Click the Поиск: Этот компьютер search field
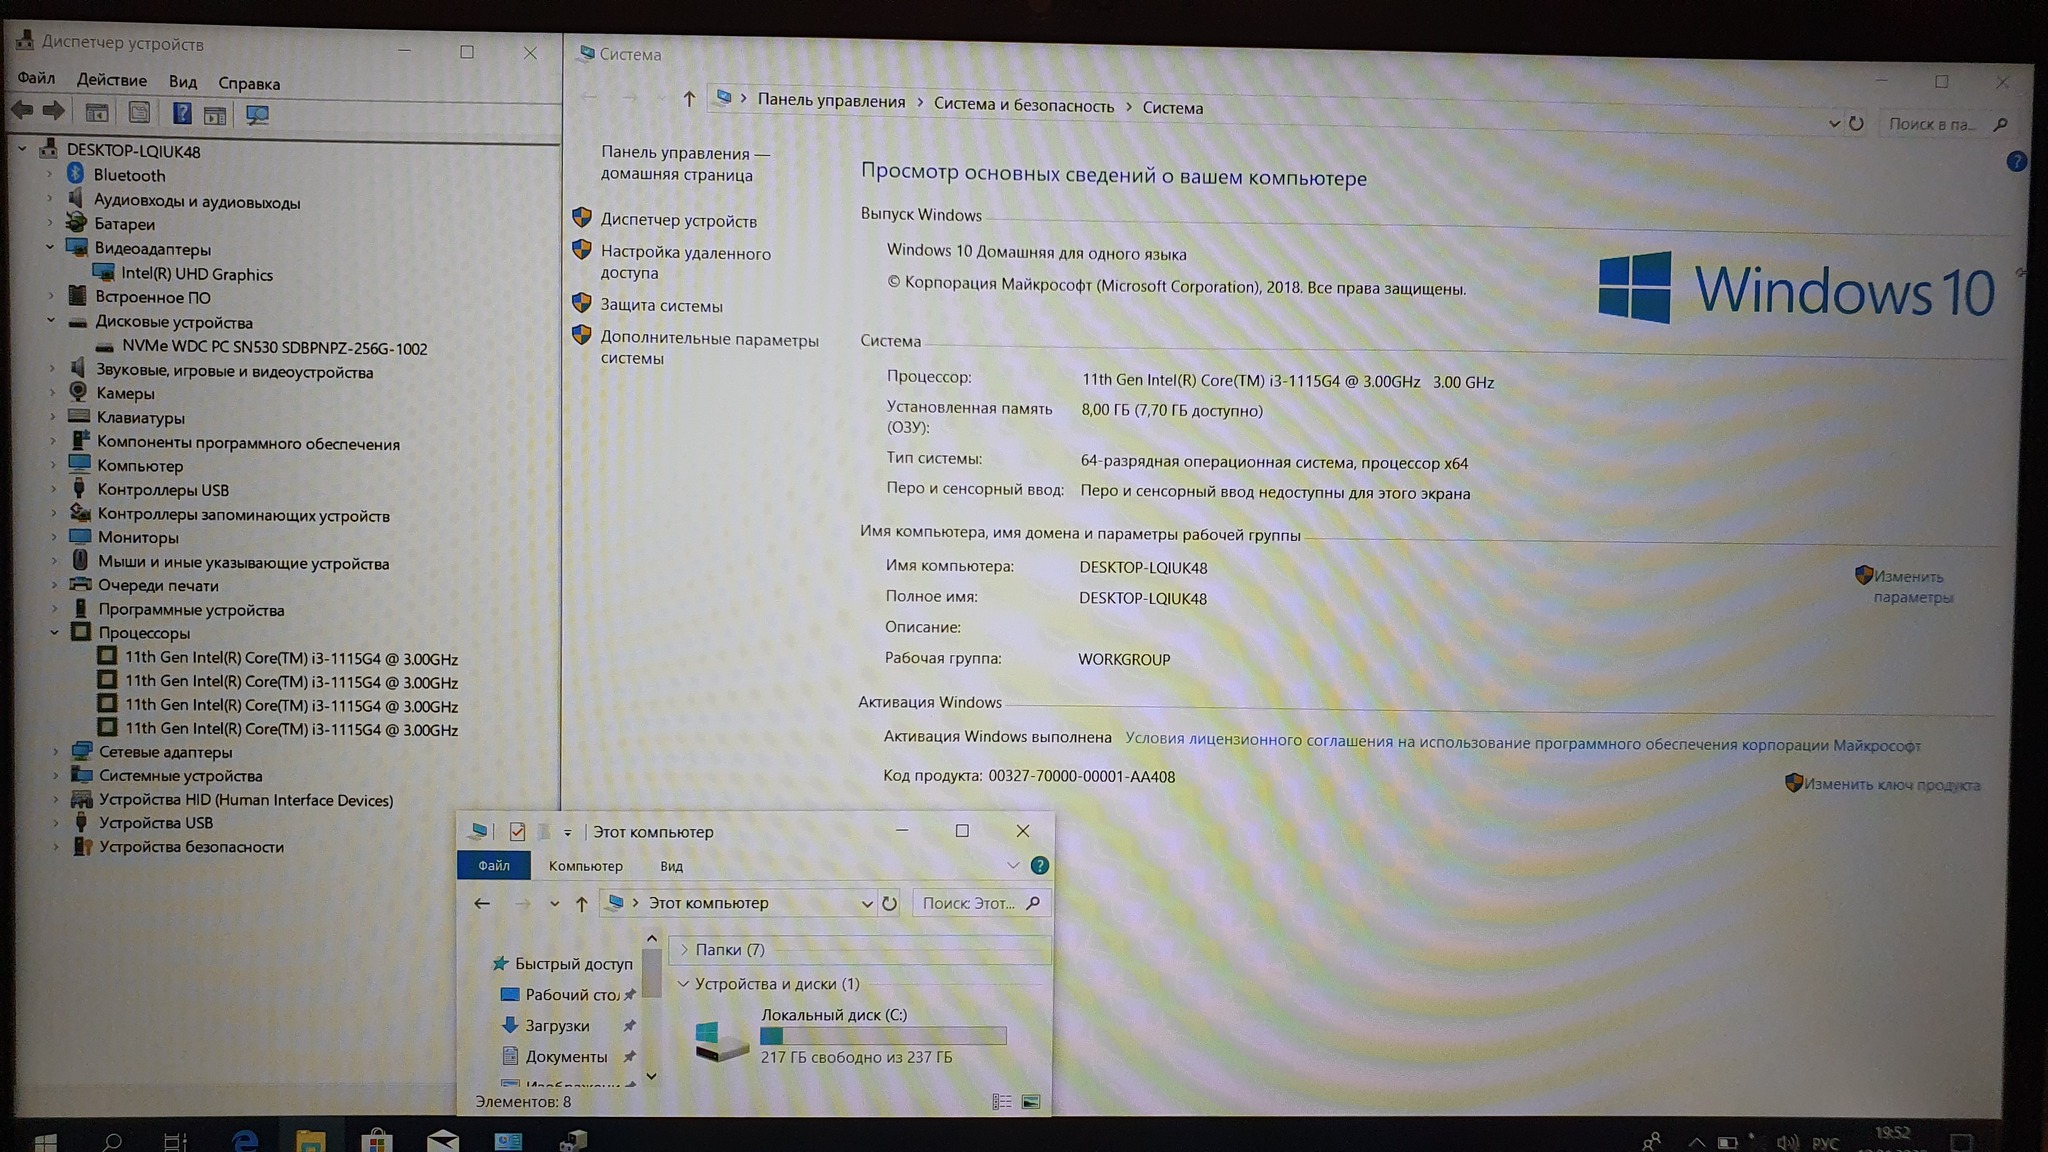2048x1152 pixels. coord(968,903)
